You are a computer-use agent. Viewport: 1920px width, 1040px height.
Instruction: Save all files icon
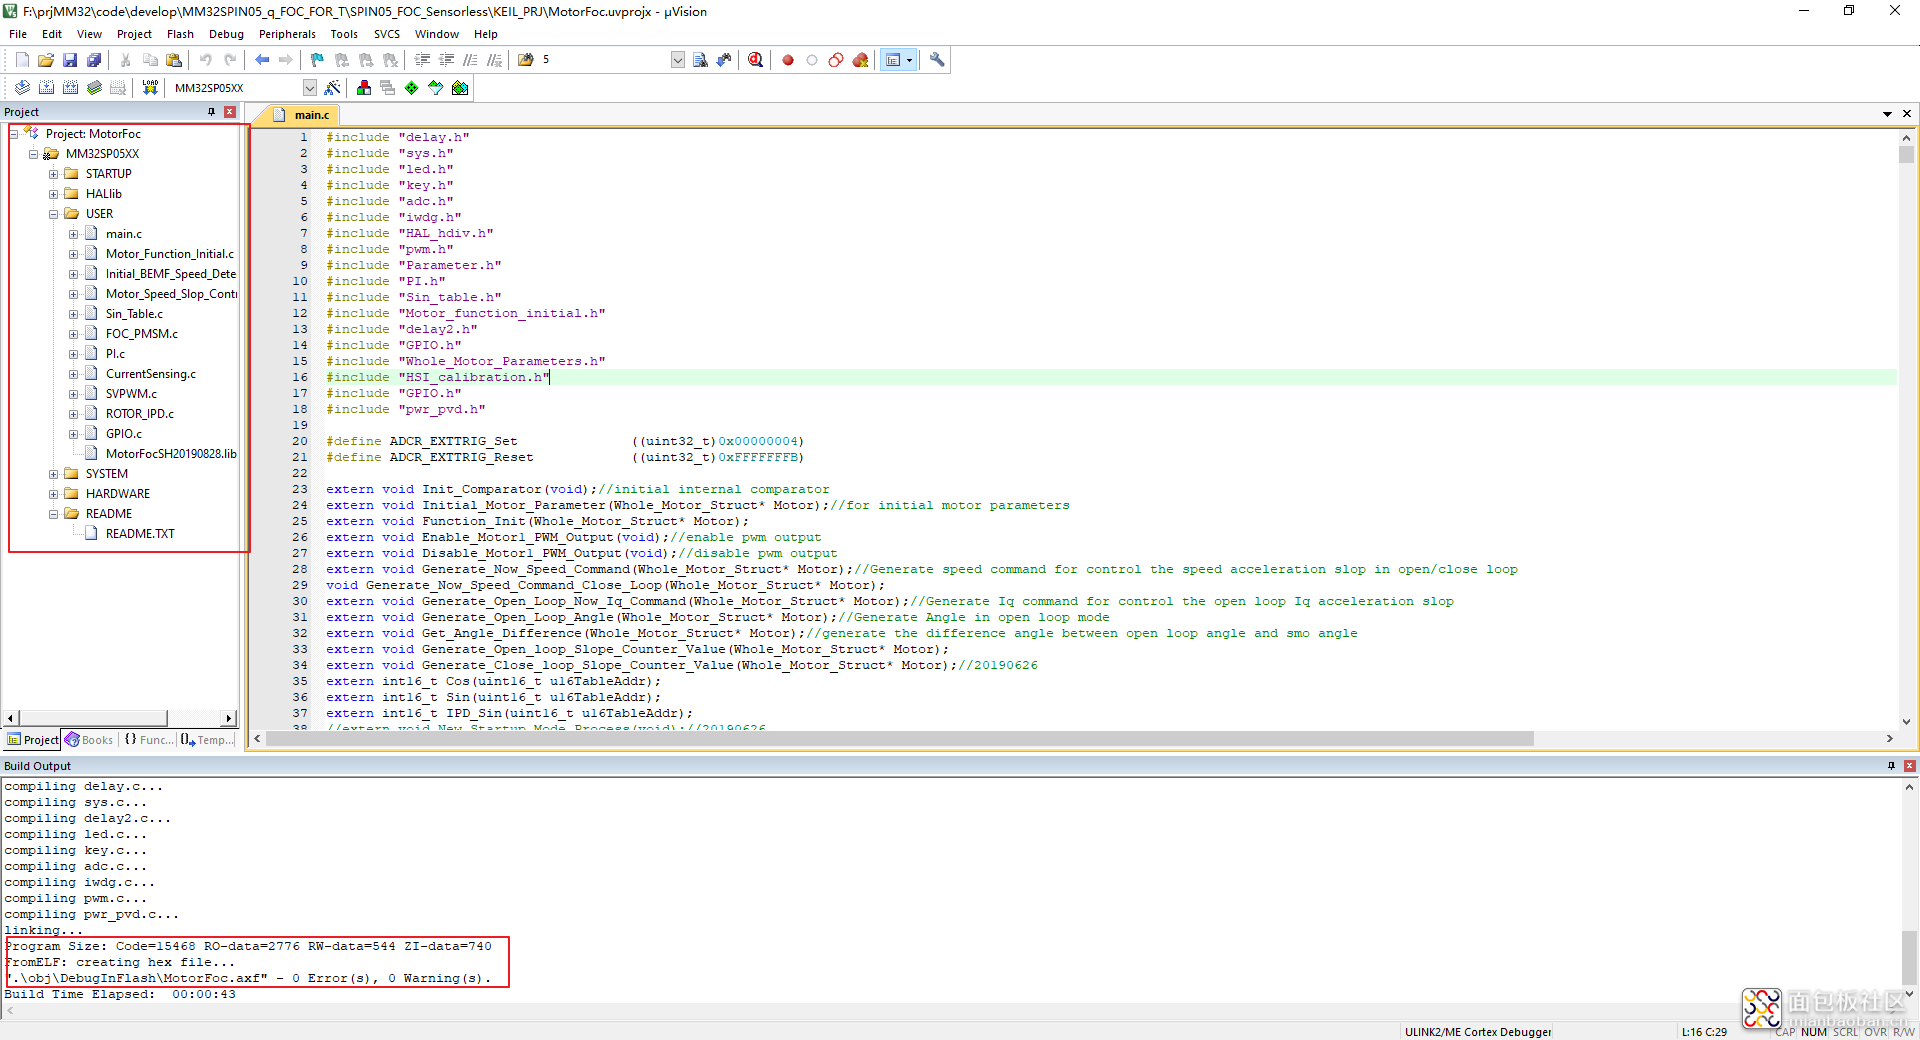click(x=94, y=60)
